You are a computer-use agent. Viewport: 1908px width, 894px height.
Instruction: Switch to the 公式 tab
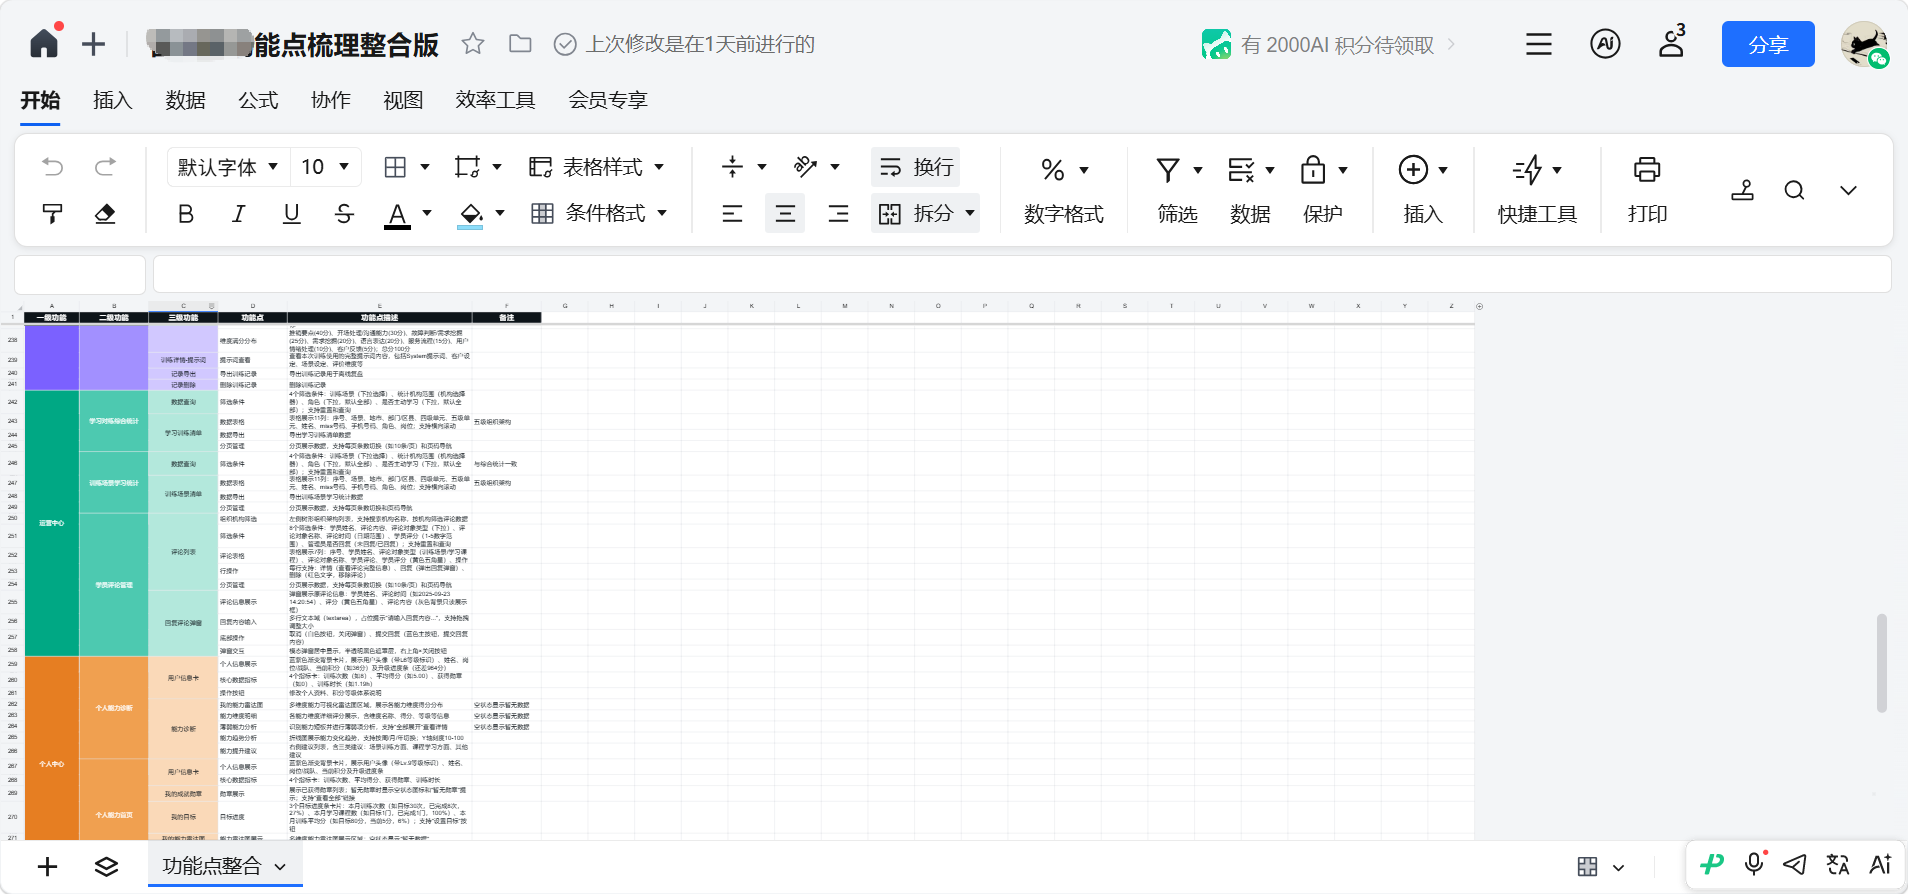tap(258, 100)
